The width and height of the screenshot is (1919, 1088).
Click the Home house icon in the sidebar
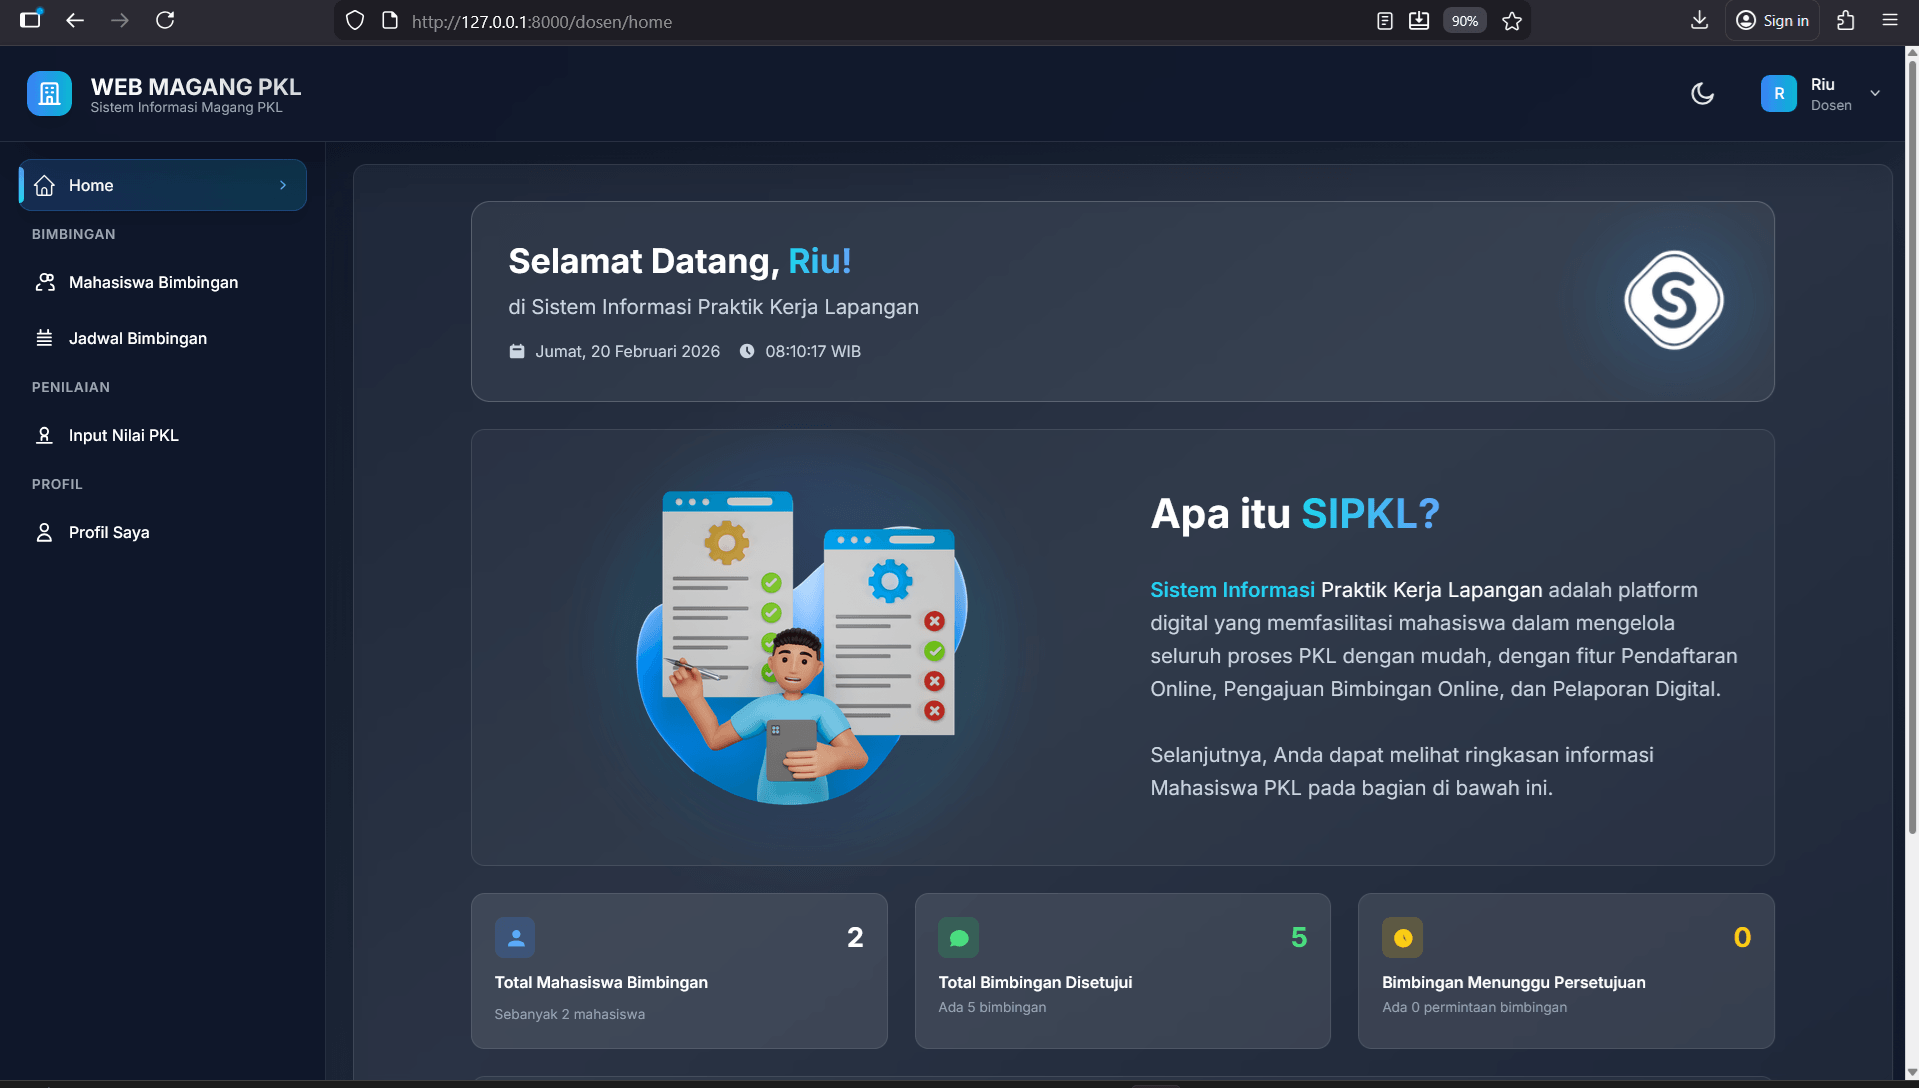(x=44, y=185)
